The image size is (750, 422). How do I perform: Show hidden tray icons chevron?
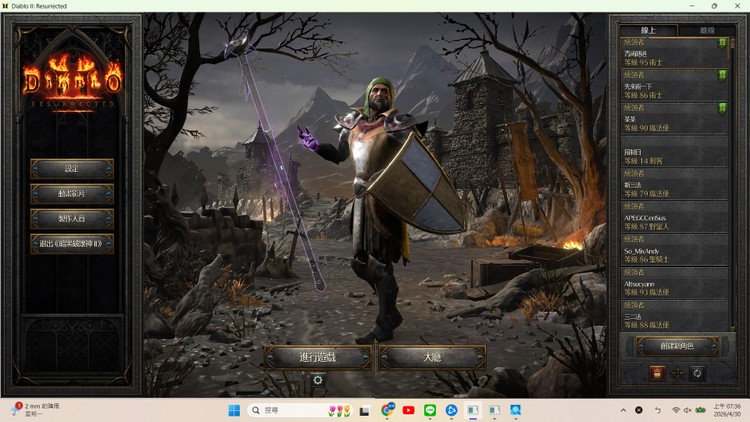[x=623, y=410]
